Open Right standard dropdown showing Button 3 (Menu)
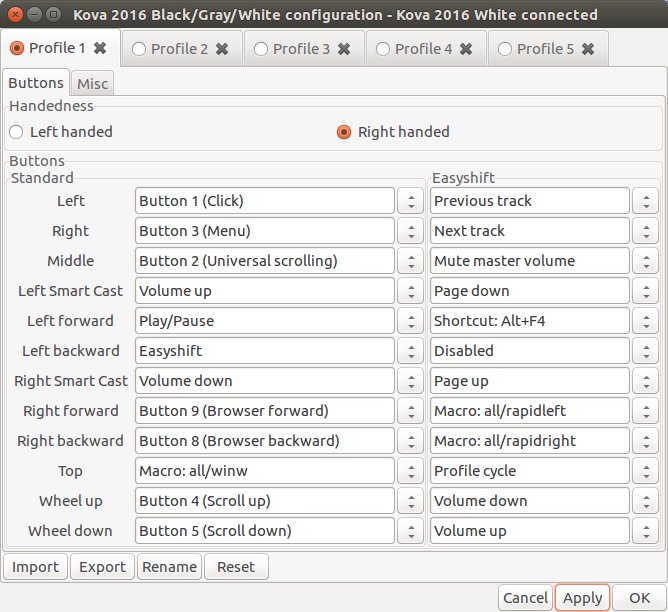The height and width of the screenshot is (612, 668). pyautogui.click(x=265, y=231)
